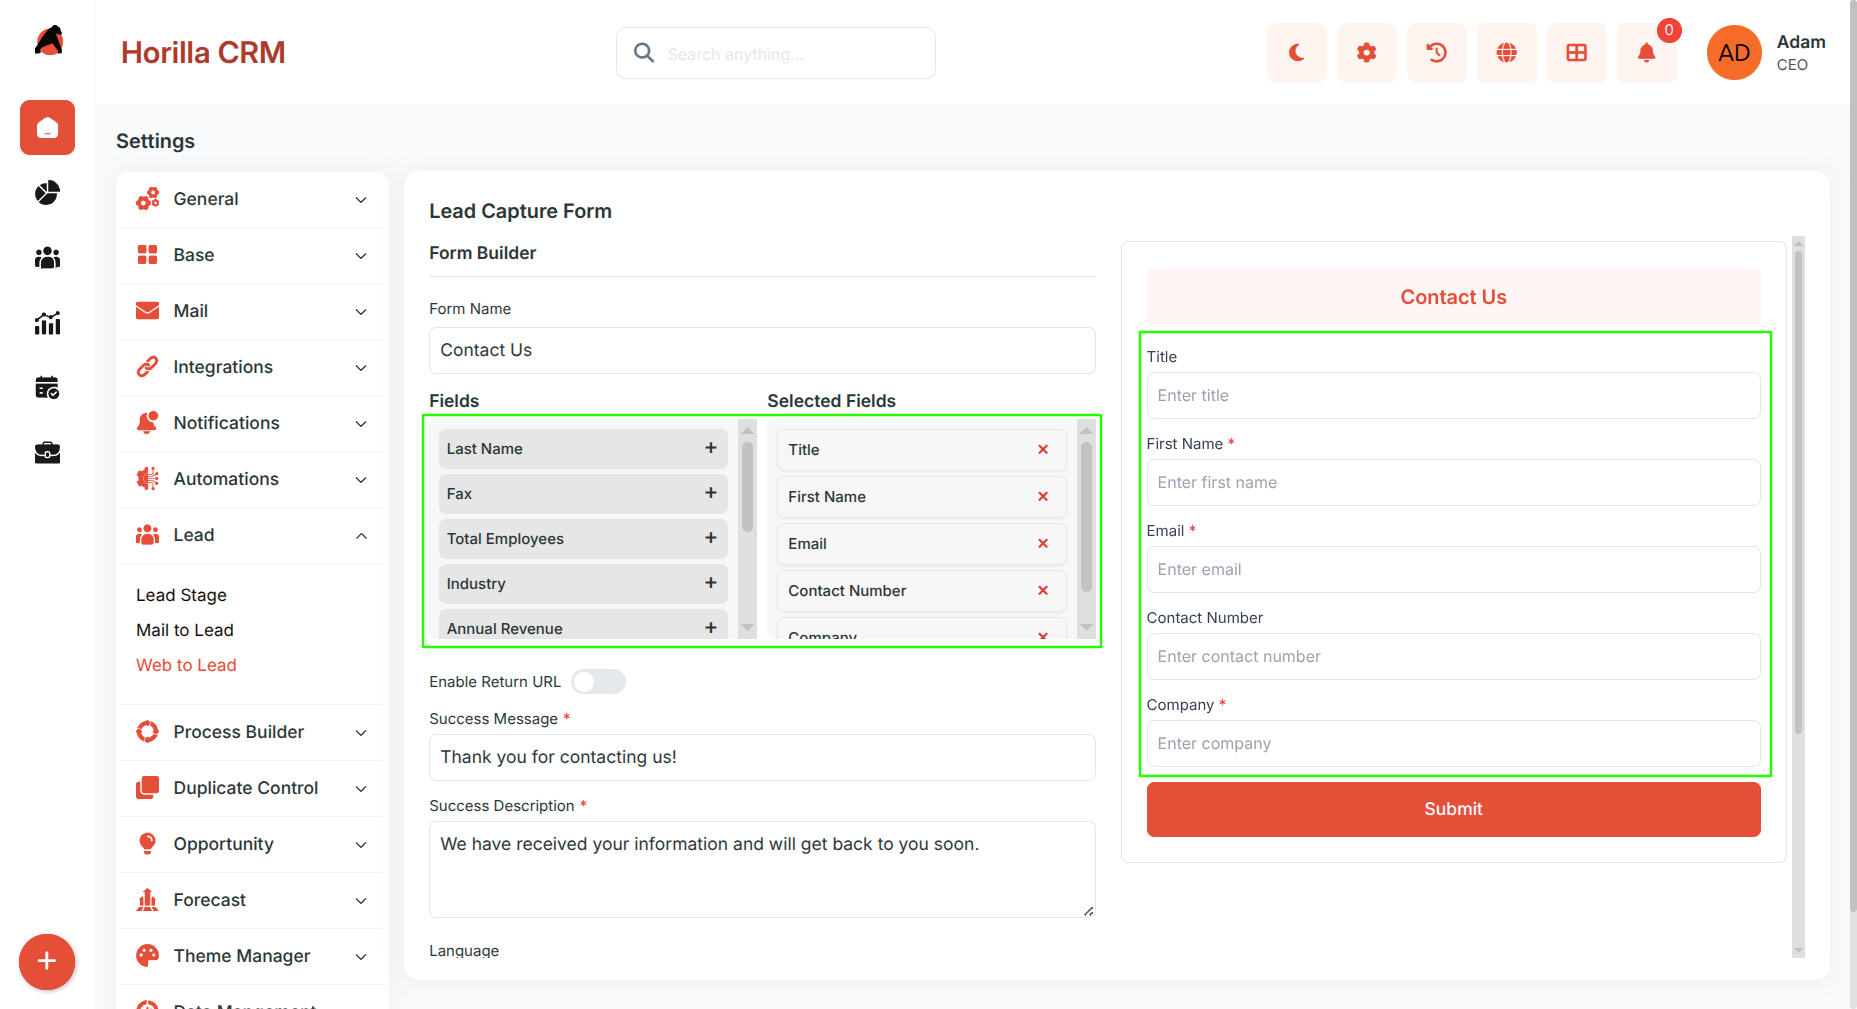Open people group icon in left sidebar

click(47, 258)
